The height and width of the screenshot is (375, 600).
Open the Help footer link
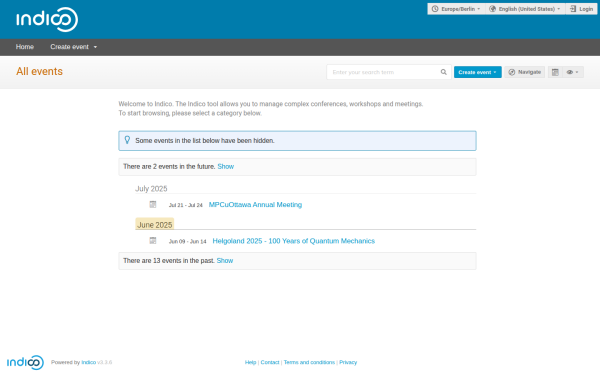coord(250,362)
